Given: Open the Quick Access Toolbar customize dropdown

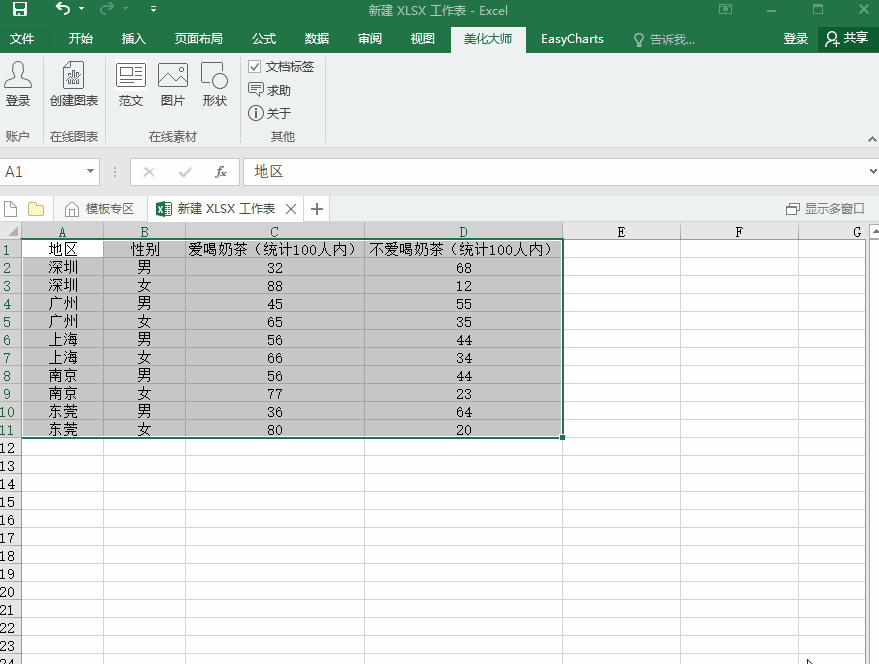Looking at the screenshot, I should point(153,10).
